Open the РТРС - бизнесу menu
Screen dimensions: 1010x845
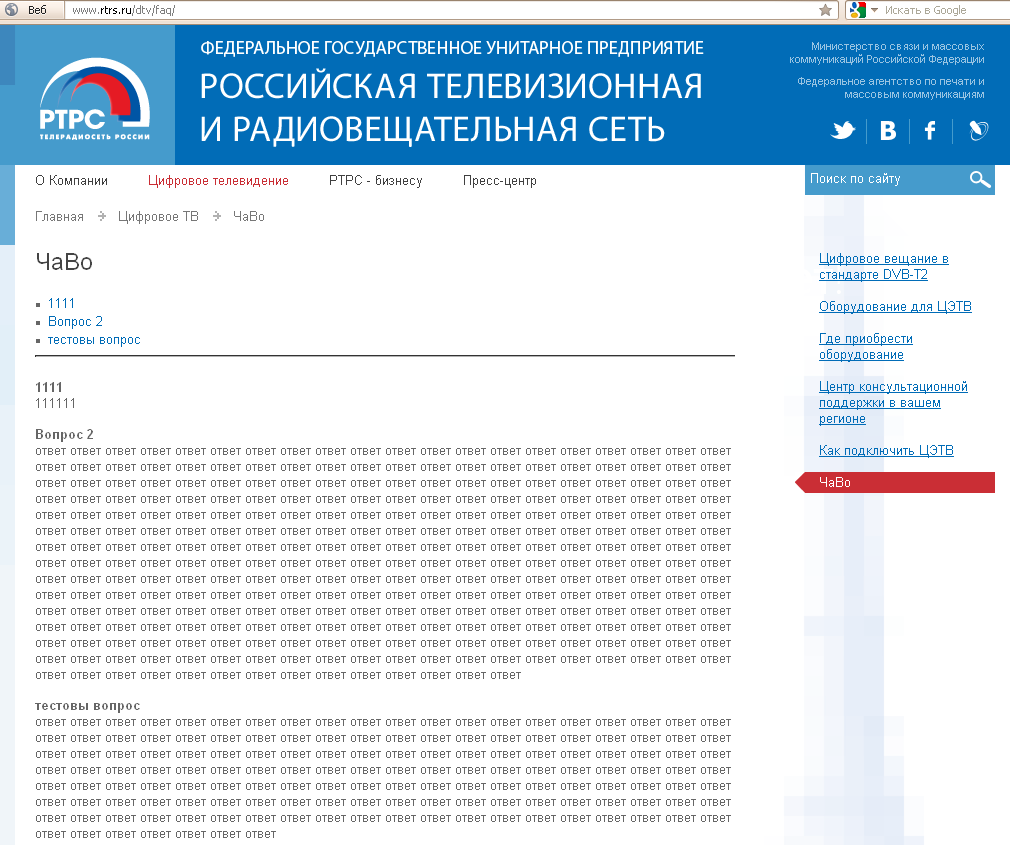(375, 181)
